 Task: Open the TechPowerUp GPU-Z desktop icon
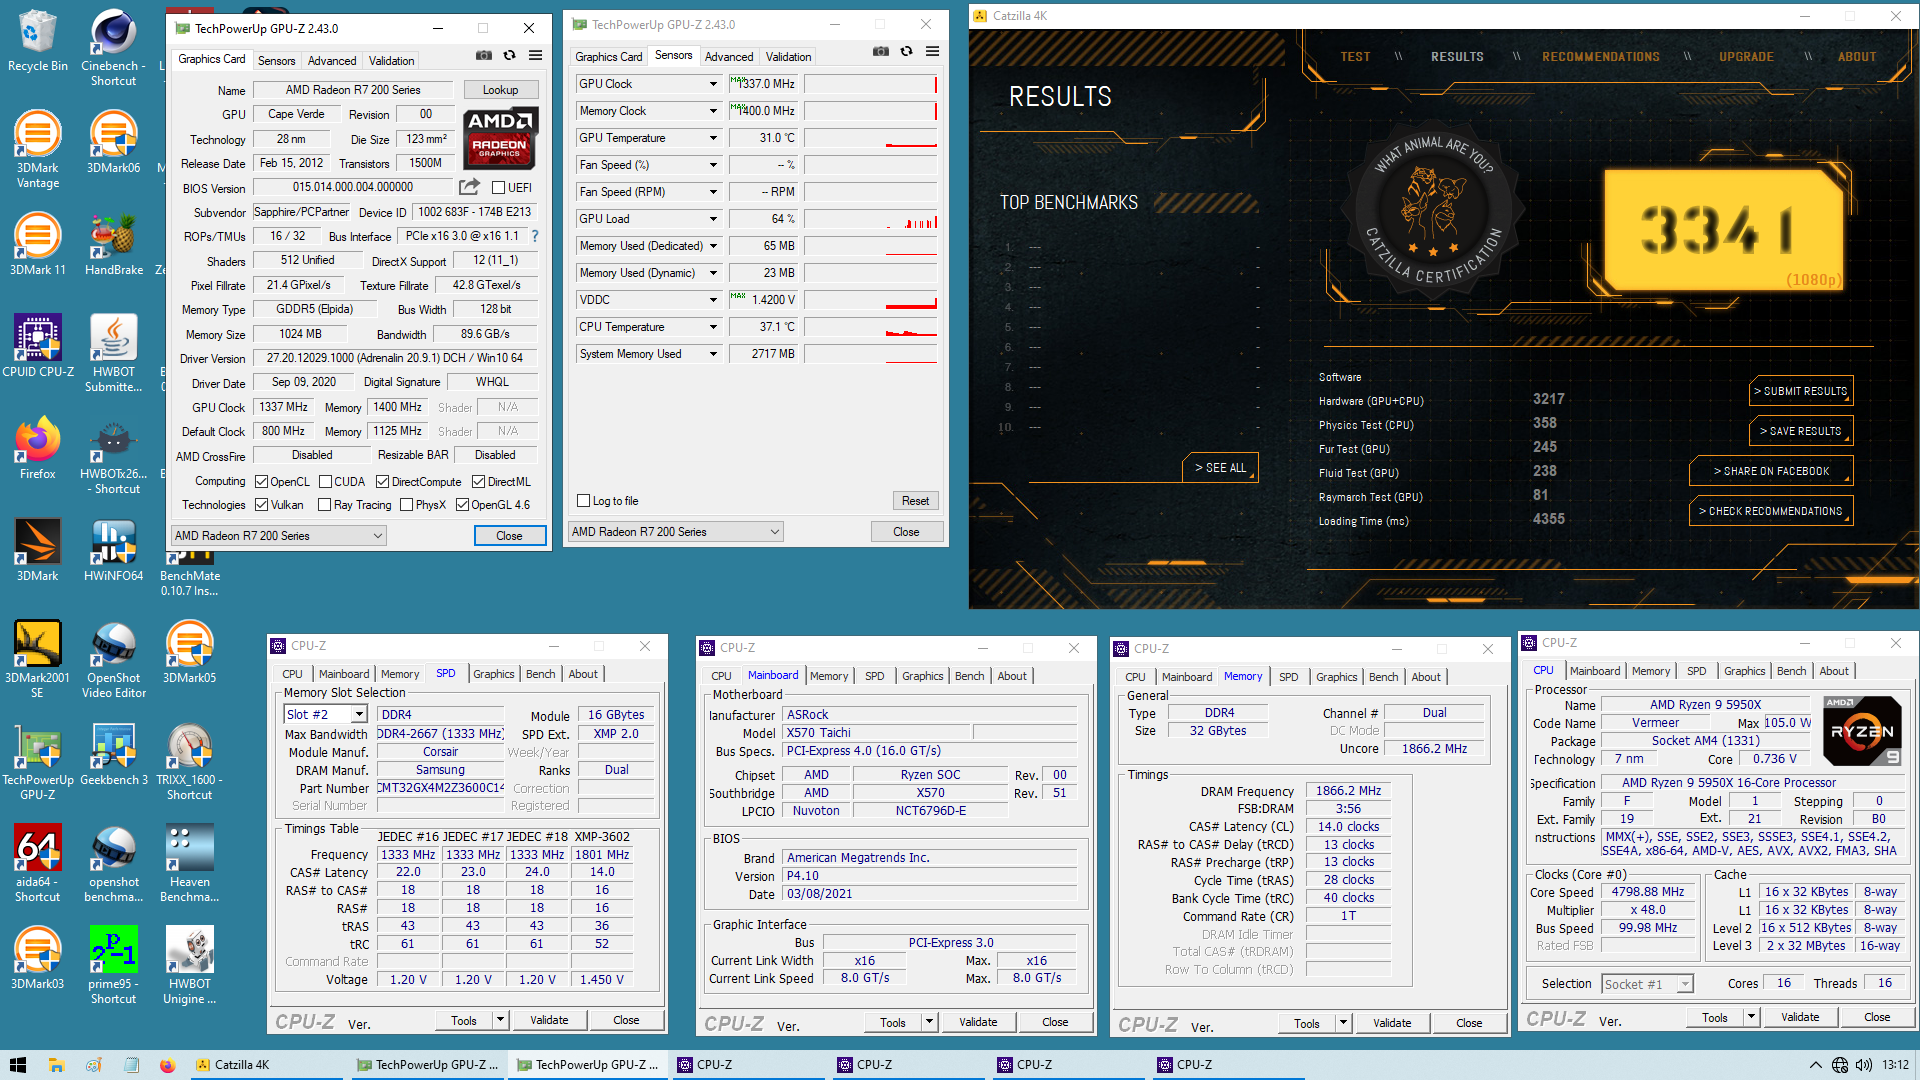coord(37,761)
